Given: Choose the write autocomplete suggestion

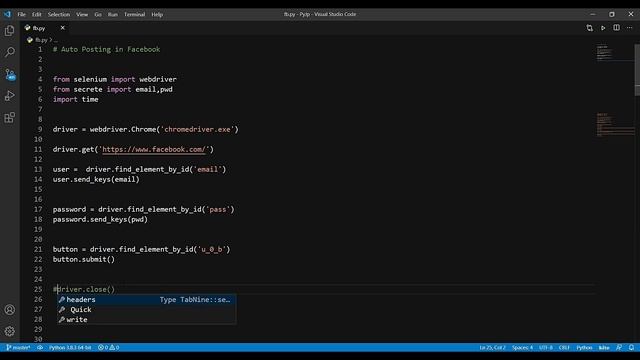Looking at the screenshot, I should pyautogui.click(x=146, y=320).
